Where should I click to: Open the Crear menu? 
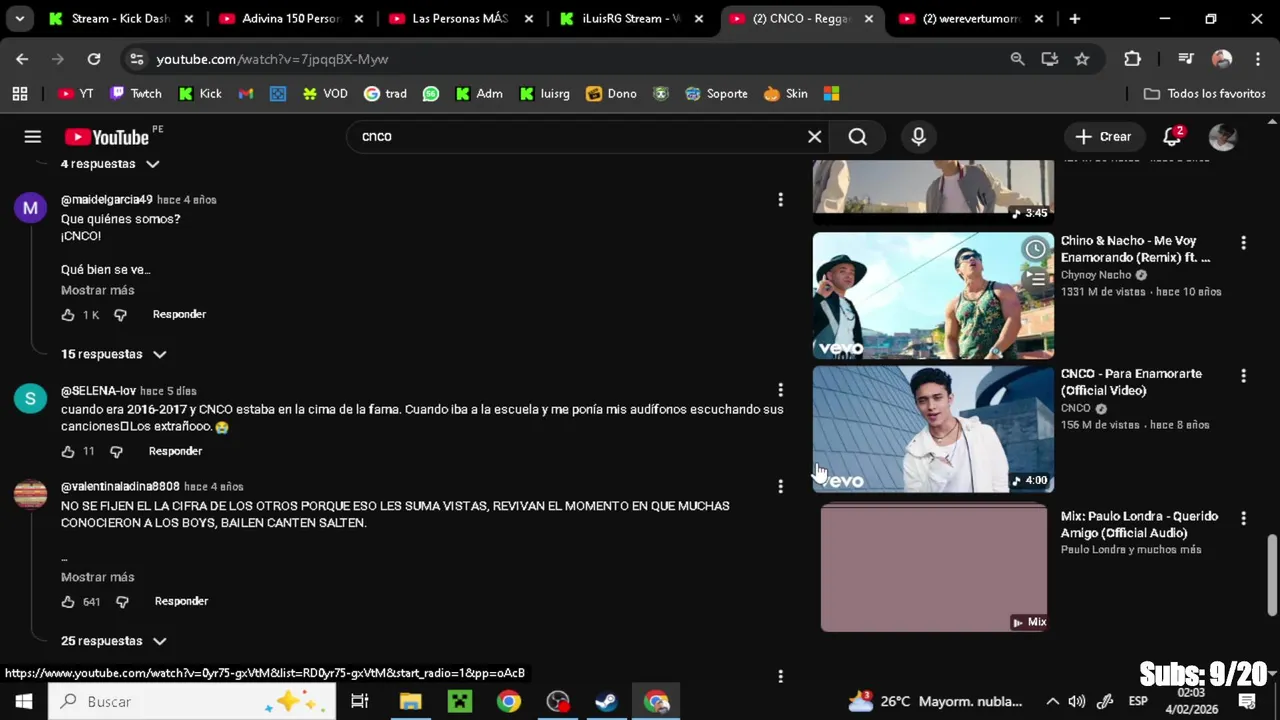1103,137
